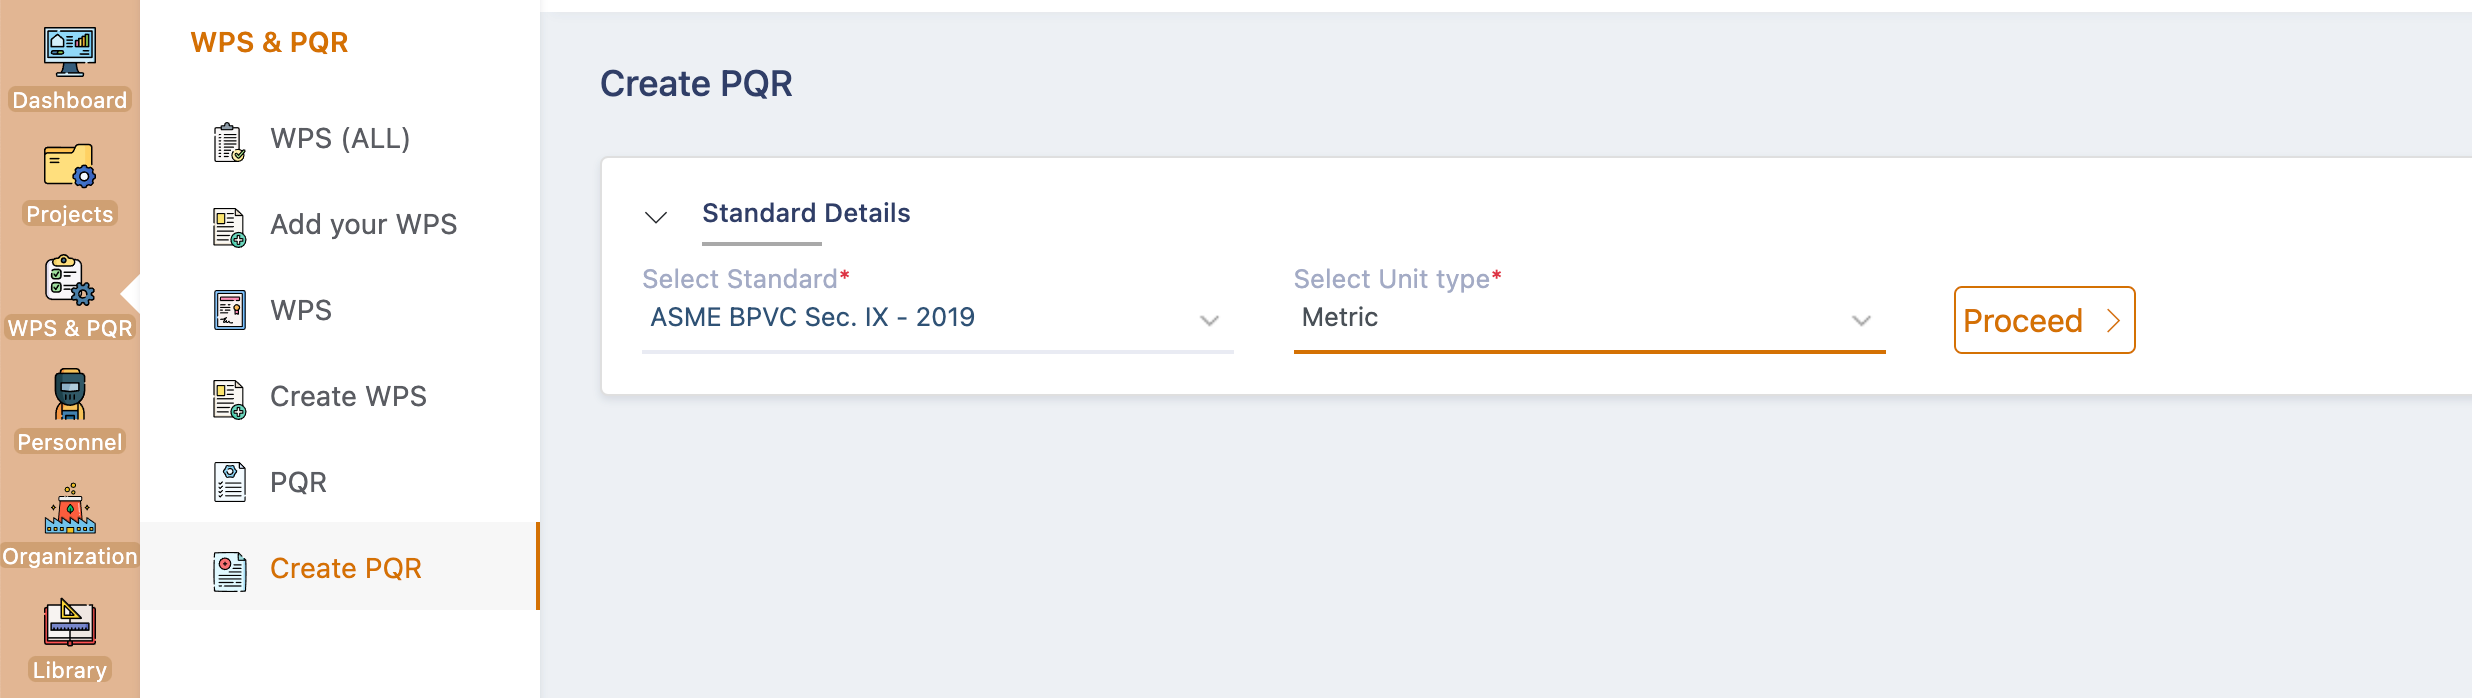This screenshot has width=2472, height=698.
Task: Open the Organization factory icon
Action: coord(70,508)
